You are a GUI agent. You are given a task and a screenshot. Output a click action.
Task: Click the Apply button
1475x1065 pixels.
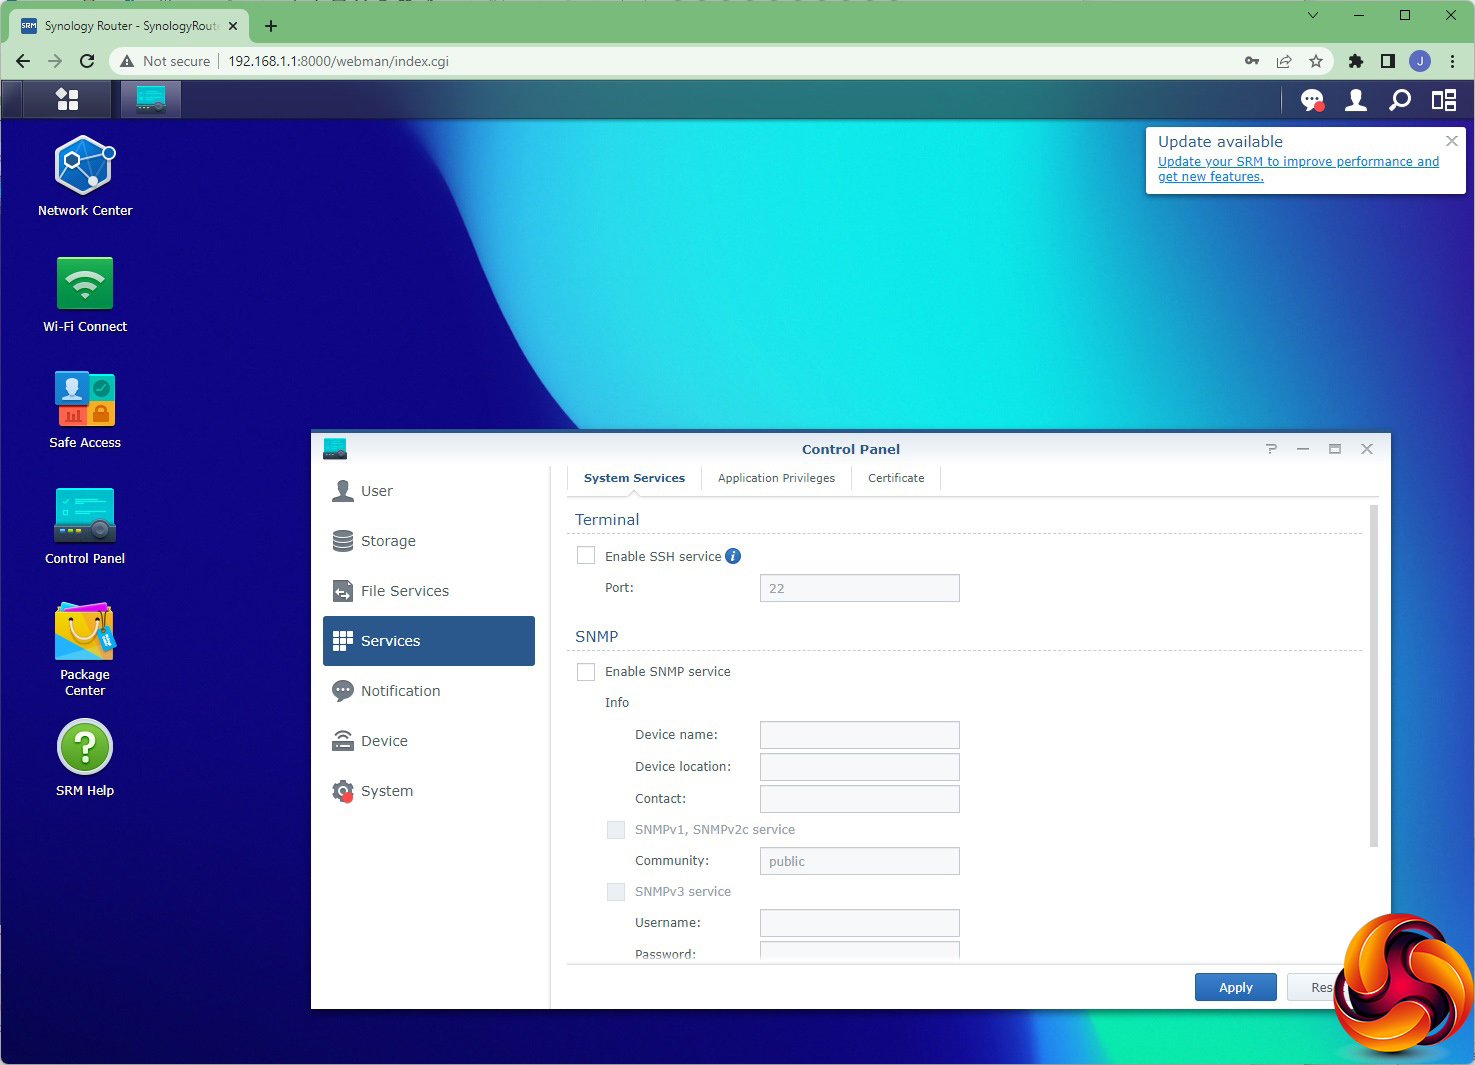click(1236, 987)
